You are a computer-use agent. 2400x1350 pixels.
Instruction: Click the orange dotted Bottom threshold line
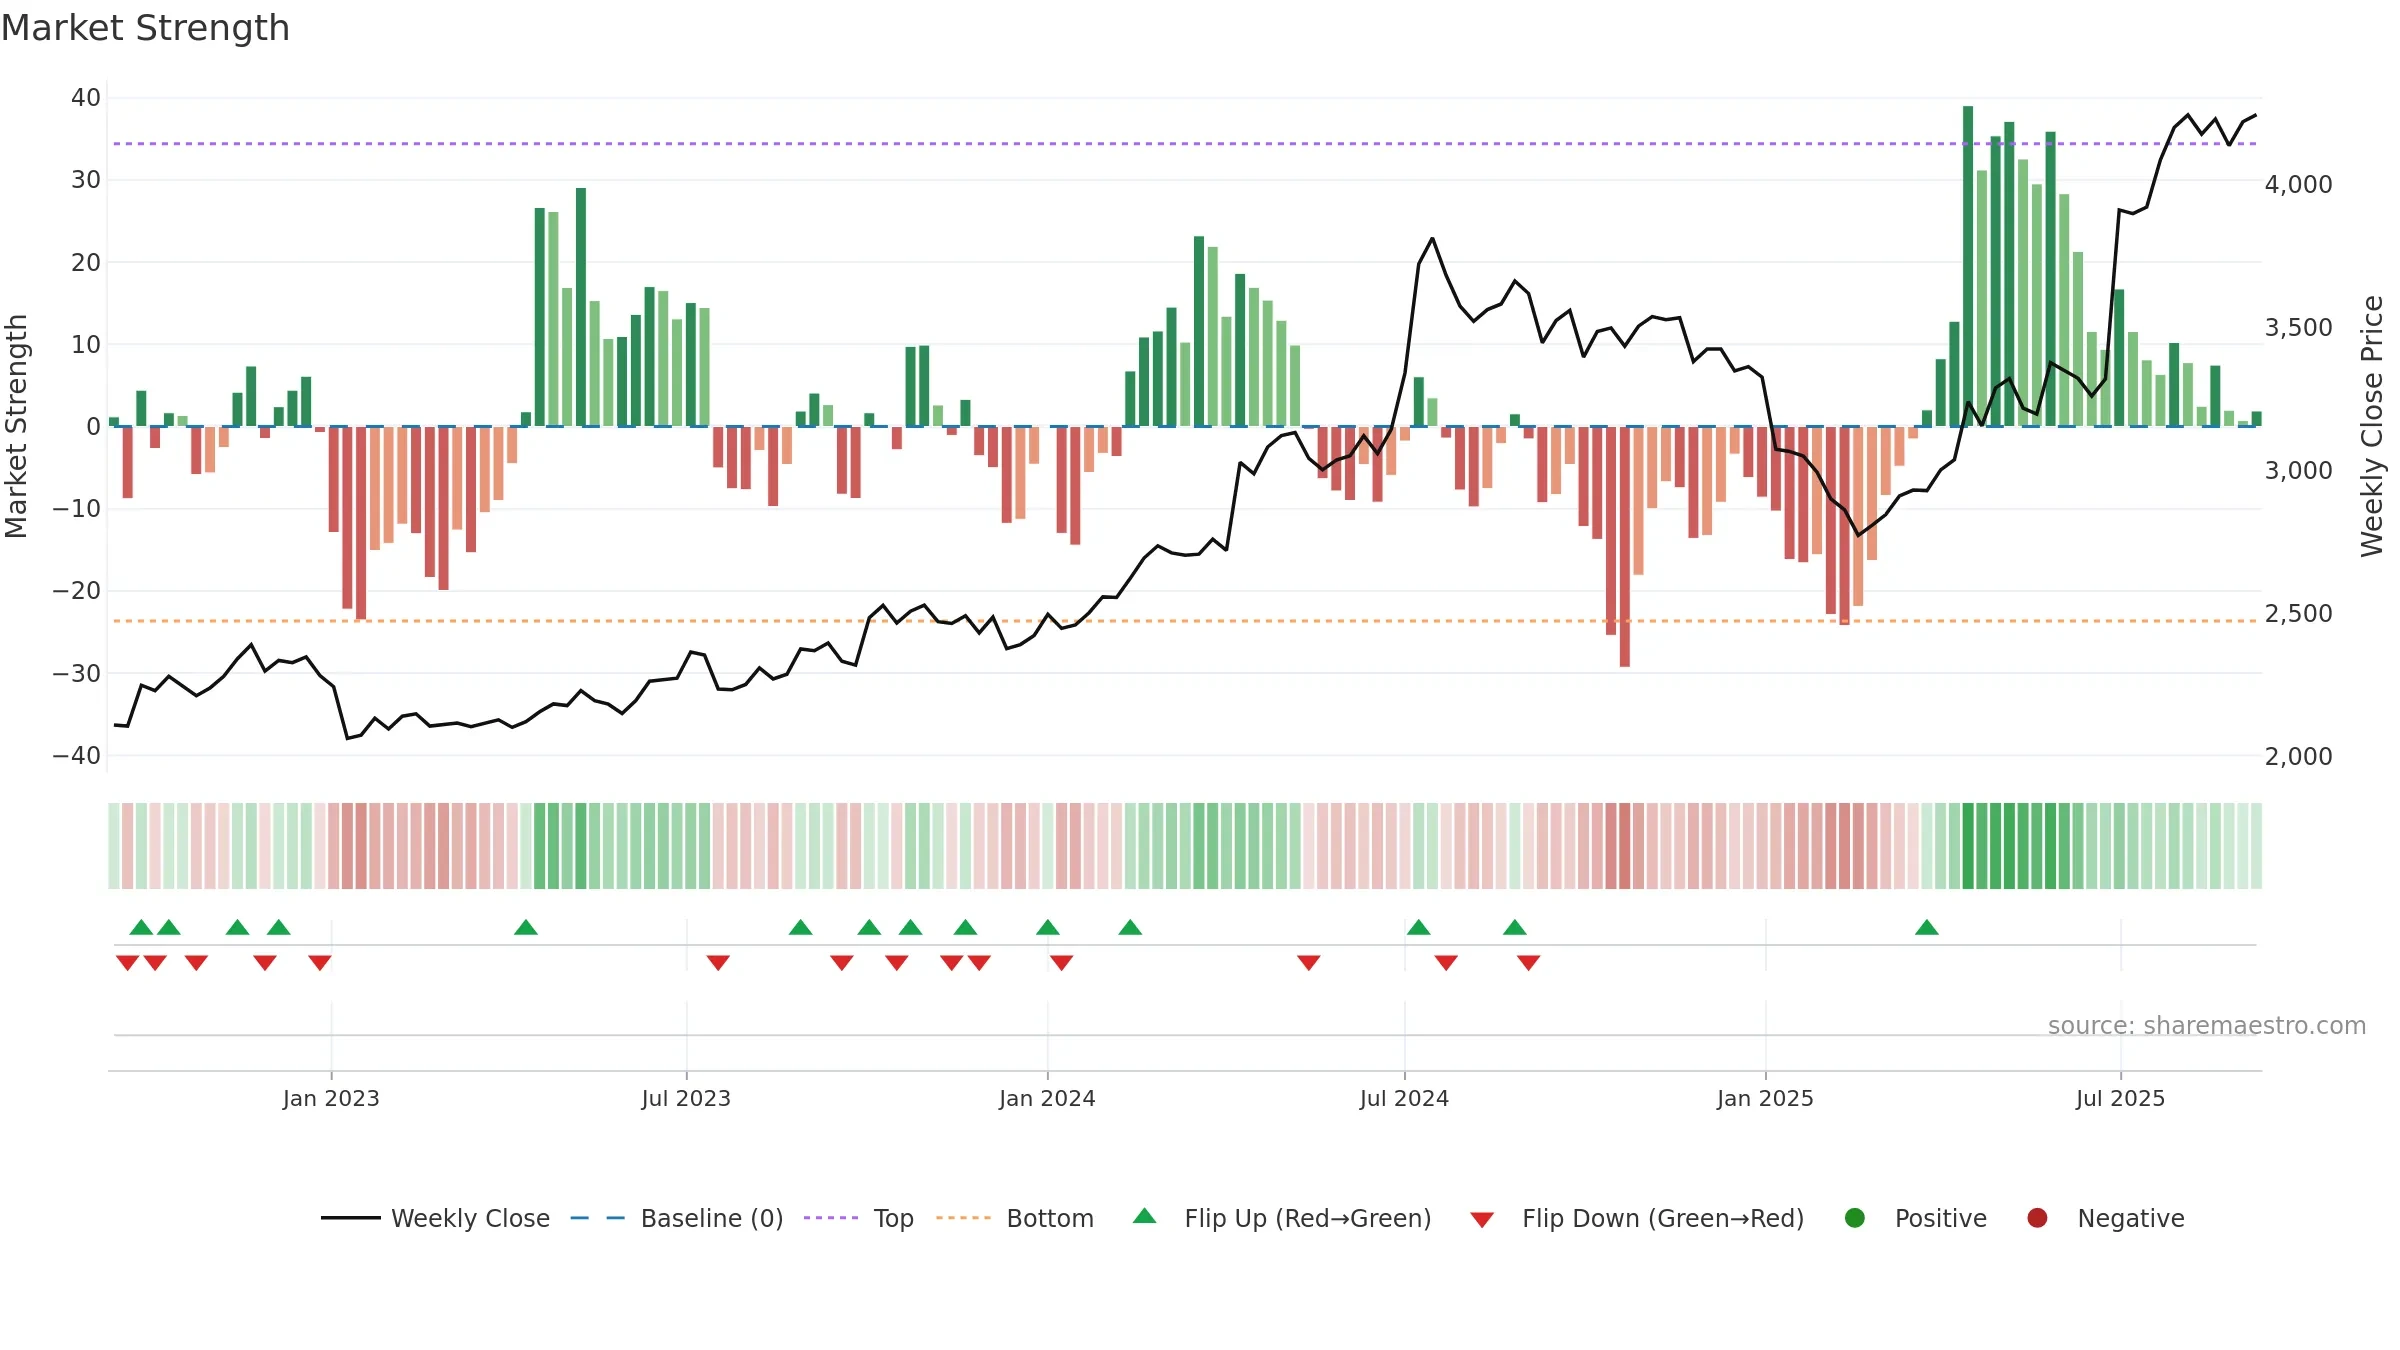pos(1185,621)
